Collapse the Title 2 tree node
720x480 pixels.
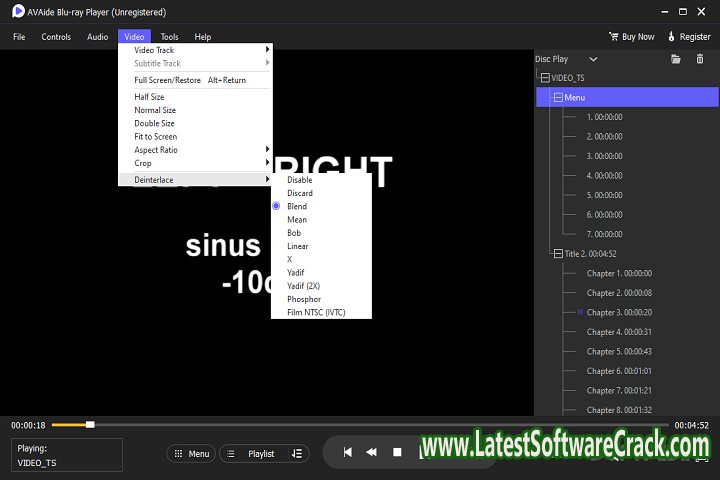558,254
